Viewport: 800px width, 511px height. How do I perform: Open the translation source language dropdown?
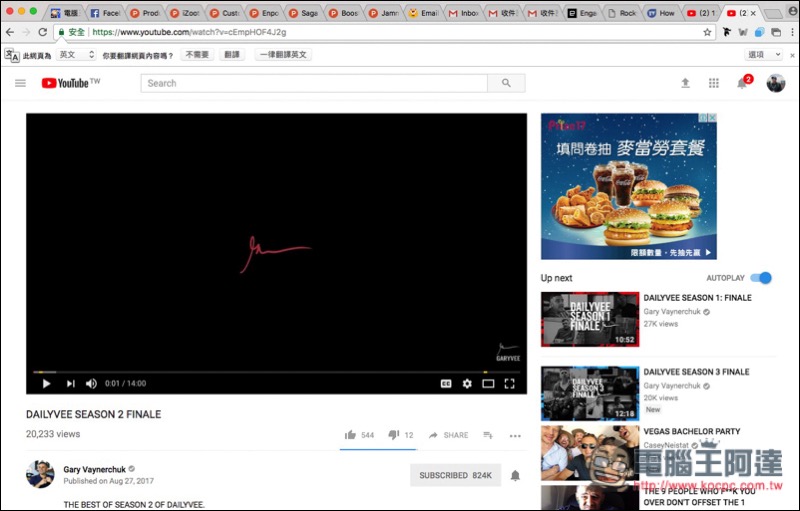pyautogui.click(x=76, y=55)
